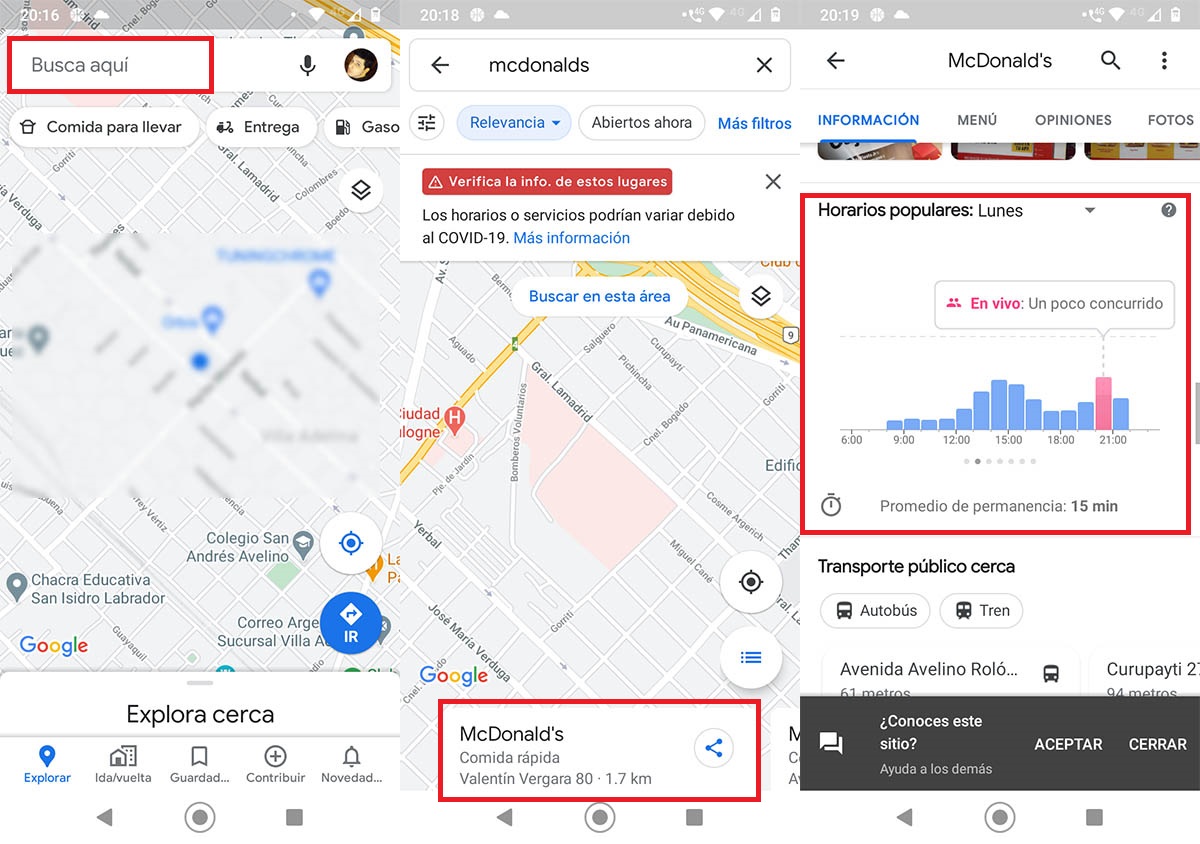This screenshot has width=1200, height=844.
Task: Switch to the 'OPINIONES' tab
Action: pyautogui.click(x=1073, y=120)
